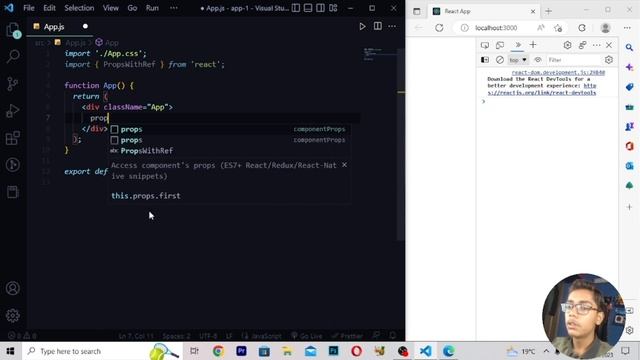Open a new tab in Edge

coord(549,11)
